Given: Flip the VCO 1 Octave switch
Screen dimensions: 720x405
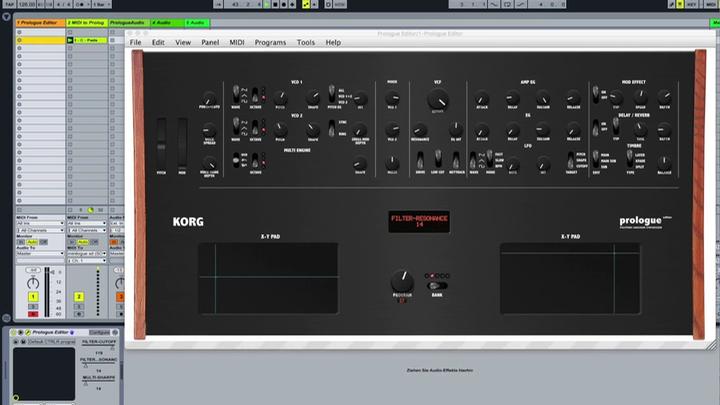Looking at the screenshot, I should [x=255, y=95].
